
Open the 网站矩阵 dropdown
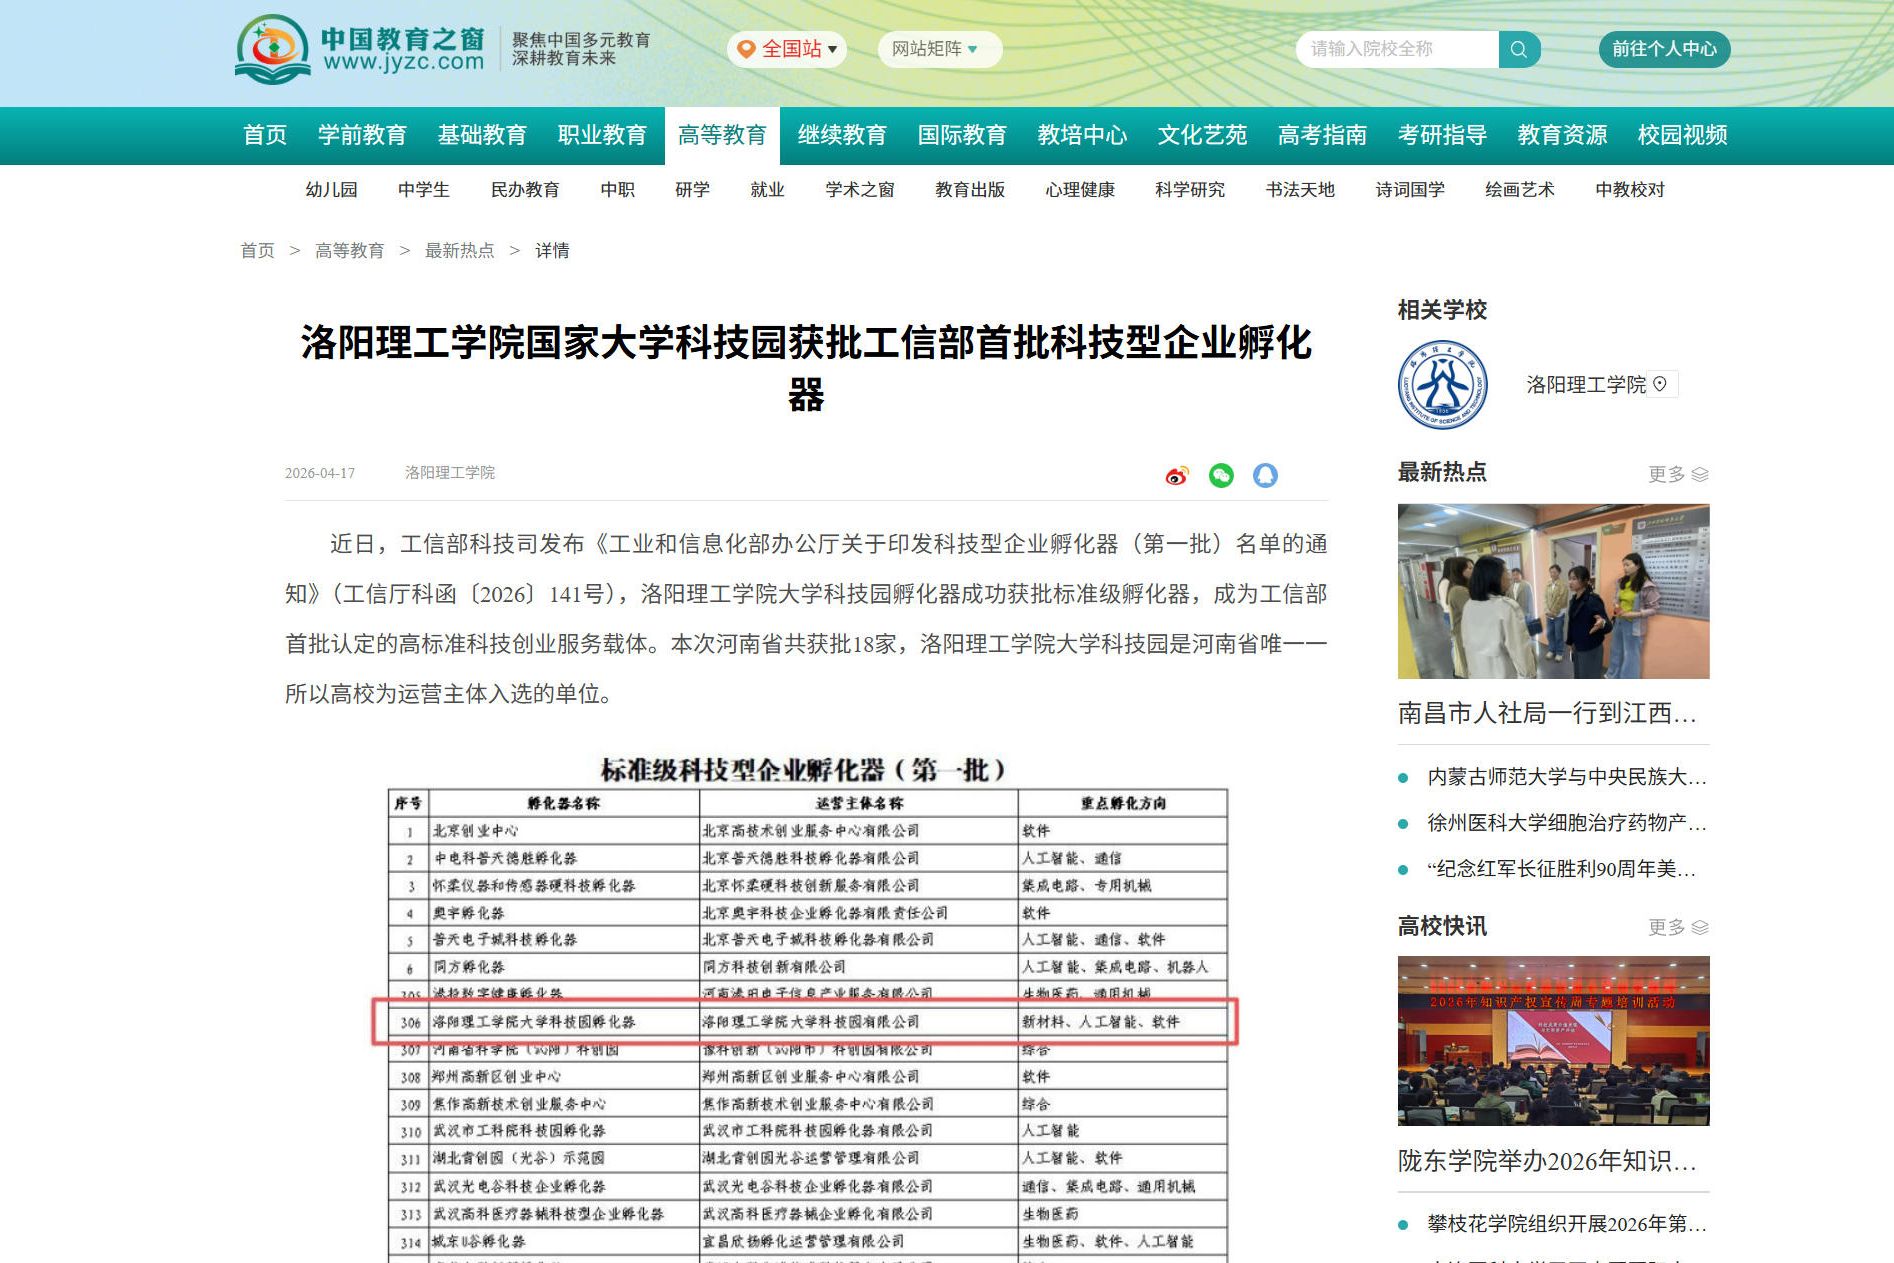point(937,49)
